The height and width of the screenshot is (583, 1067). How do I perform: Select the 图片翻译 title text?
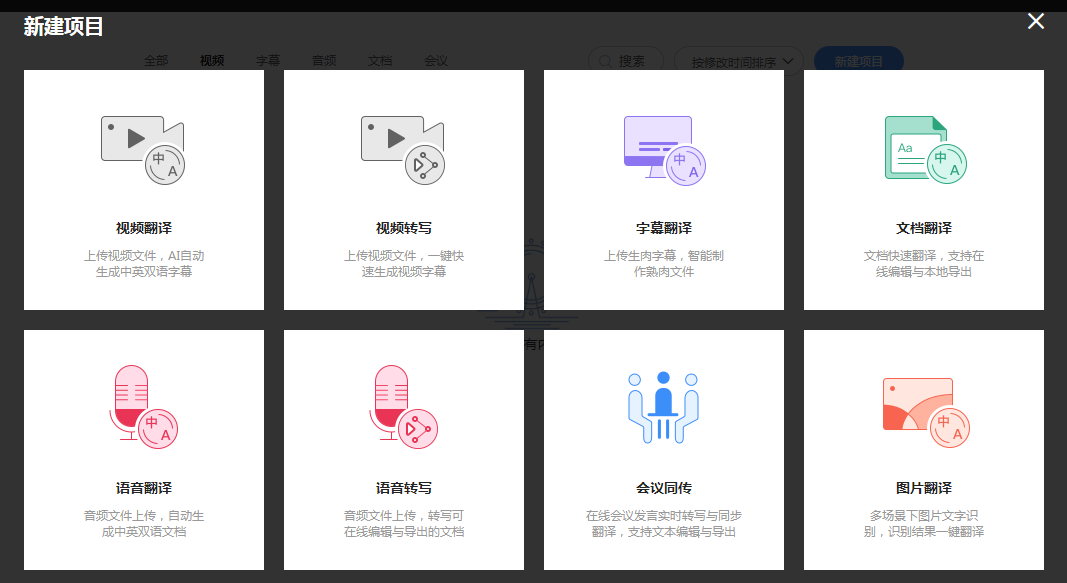(x=923, y=488)
